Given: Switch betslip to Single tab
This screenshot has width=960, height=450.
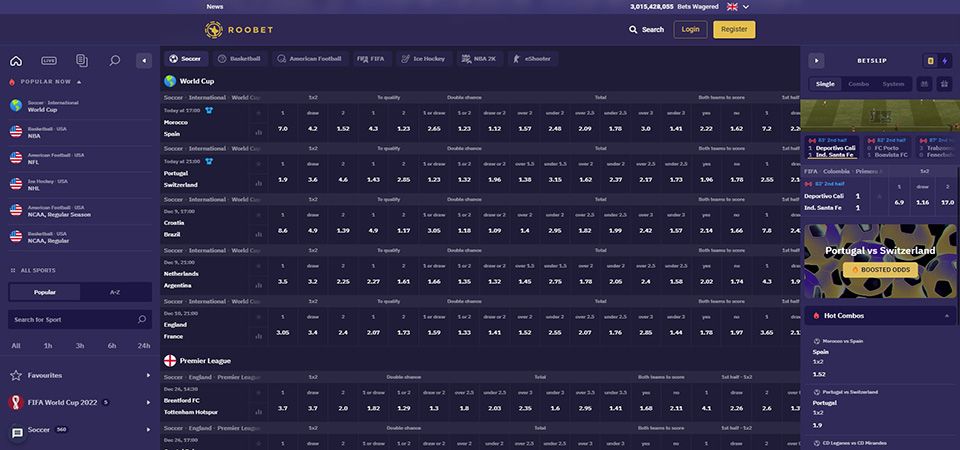Looking at the screenshot, I should point(825,84).
